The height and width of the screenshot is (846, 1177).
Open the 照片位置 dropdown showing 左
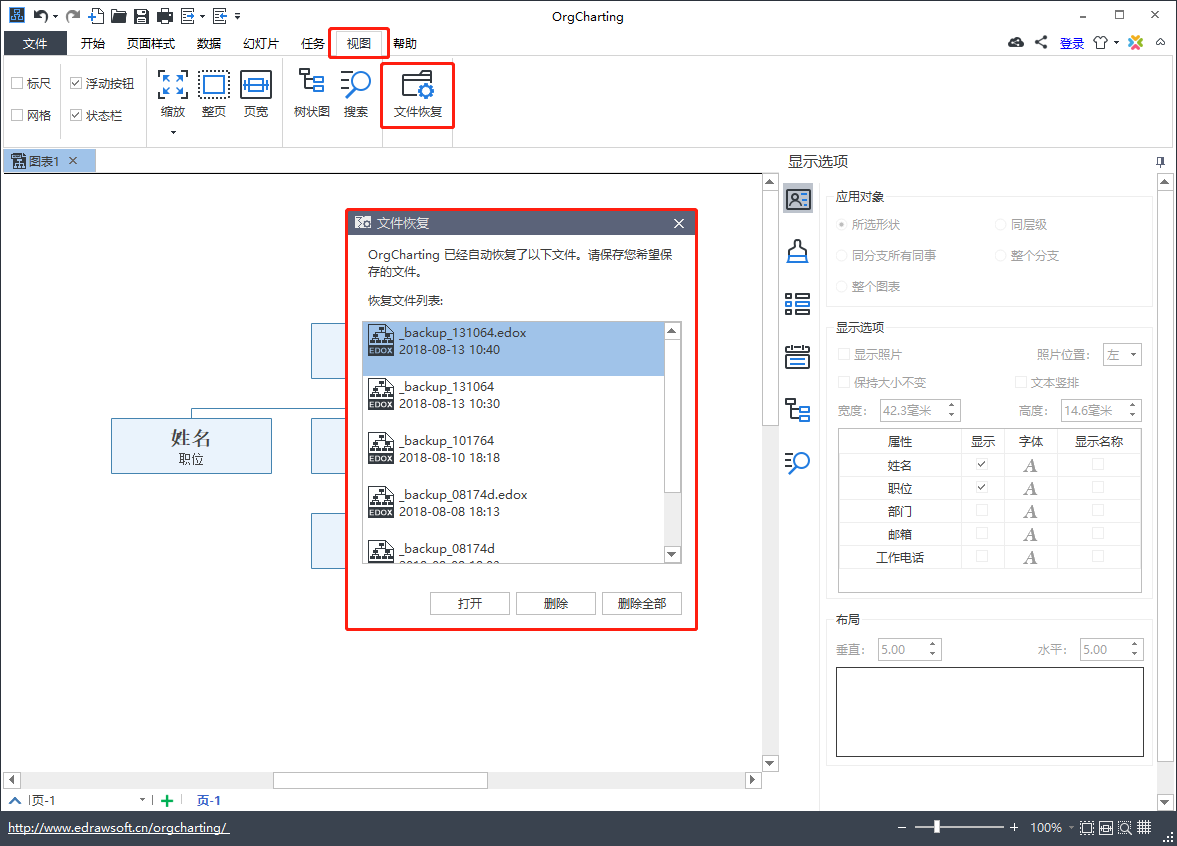[1122, 354]
